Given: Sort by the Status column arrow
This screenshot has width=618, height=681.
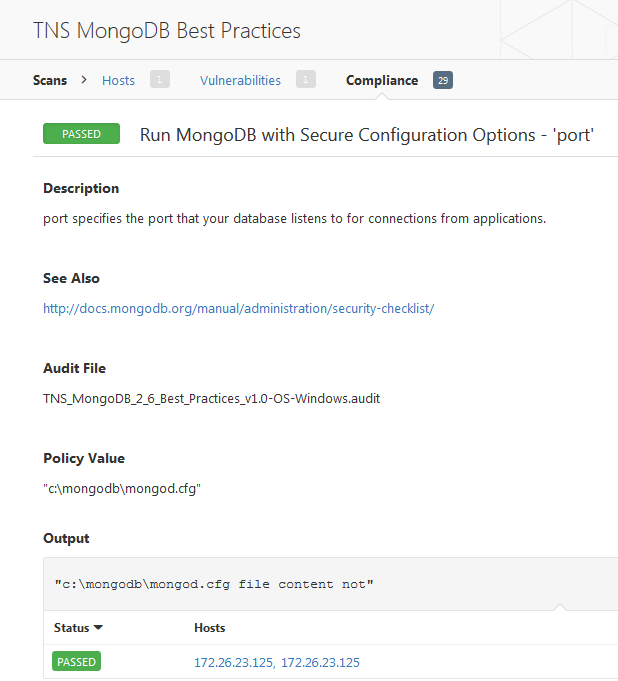Looking at the screenshot, I should (98, 627).
